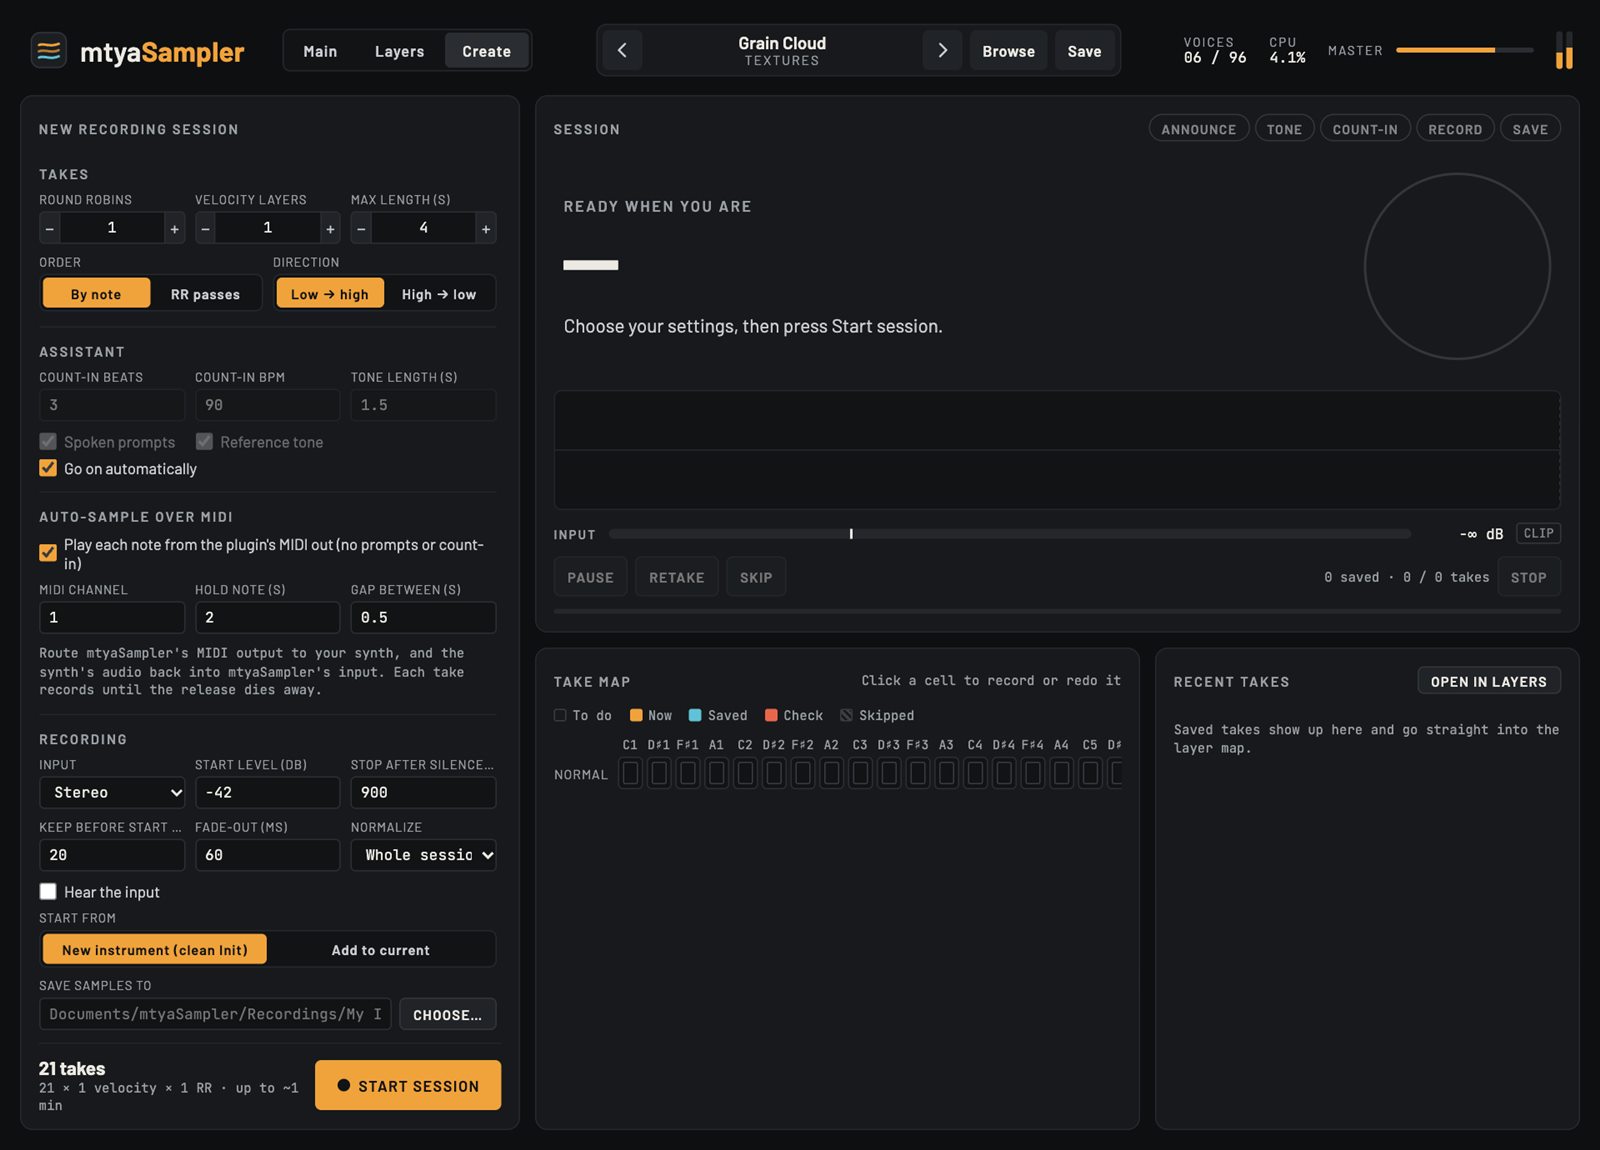
Task: Click the Tone Length field
Action: pyautogui.click(x=423, y=405)
